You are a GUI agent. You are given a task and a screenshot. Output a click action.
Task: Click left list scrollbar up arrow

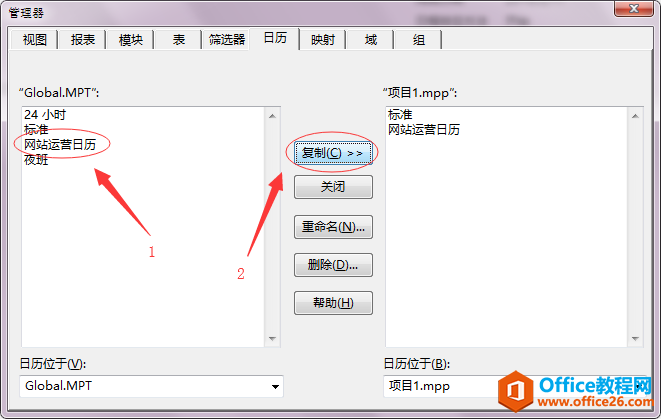(272, 116)
